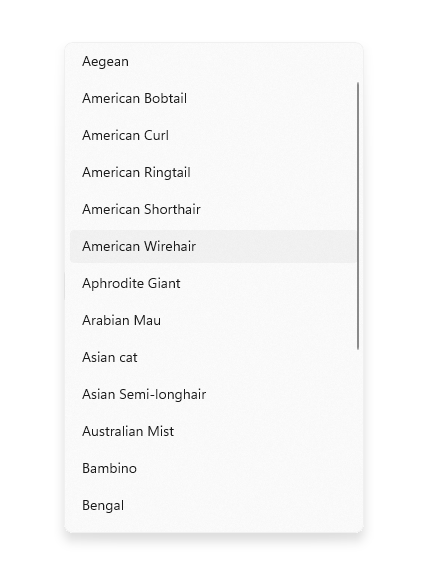Screen dimensions: 427x588
Task: Pick American Curl in dropdown list
Action: 213,135
